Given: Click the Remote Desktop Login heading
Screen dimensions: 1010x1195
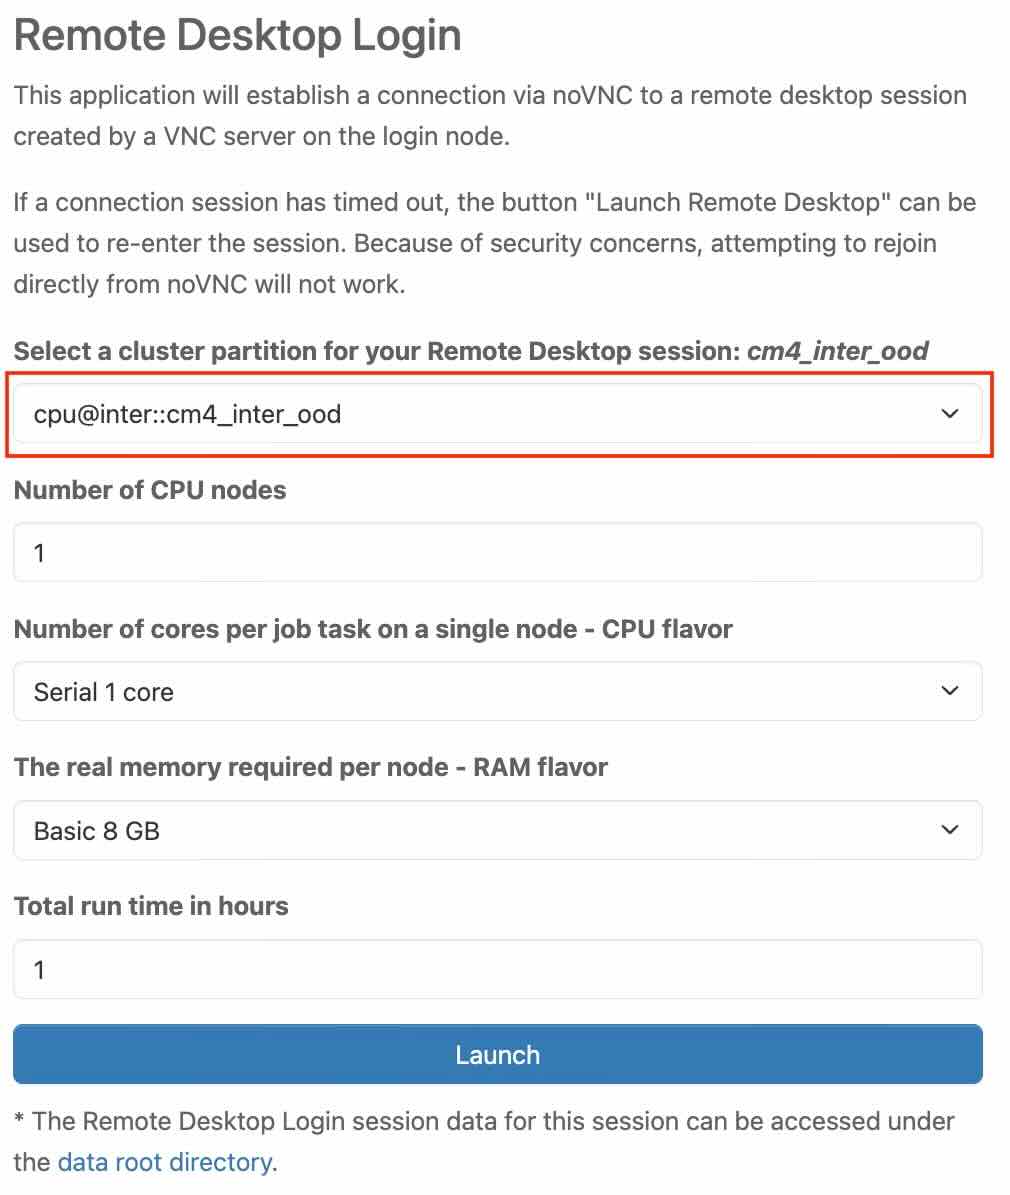Looking at the screenshot, I should (238, 36).
